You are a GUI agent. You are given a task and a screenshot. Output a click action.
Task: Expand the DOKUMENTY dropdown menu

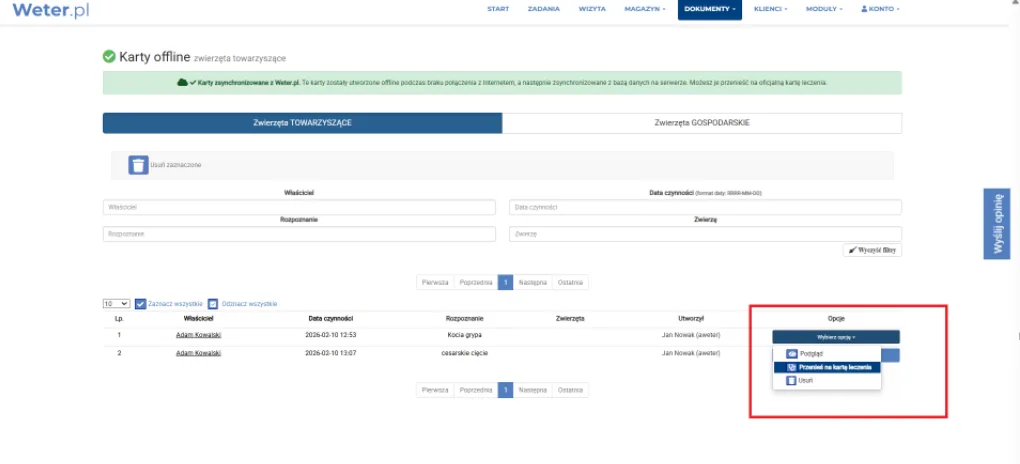pyautogui.click(x=710, y=9)
